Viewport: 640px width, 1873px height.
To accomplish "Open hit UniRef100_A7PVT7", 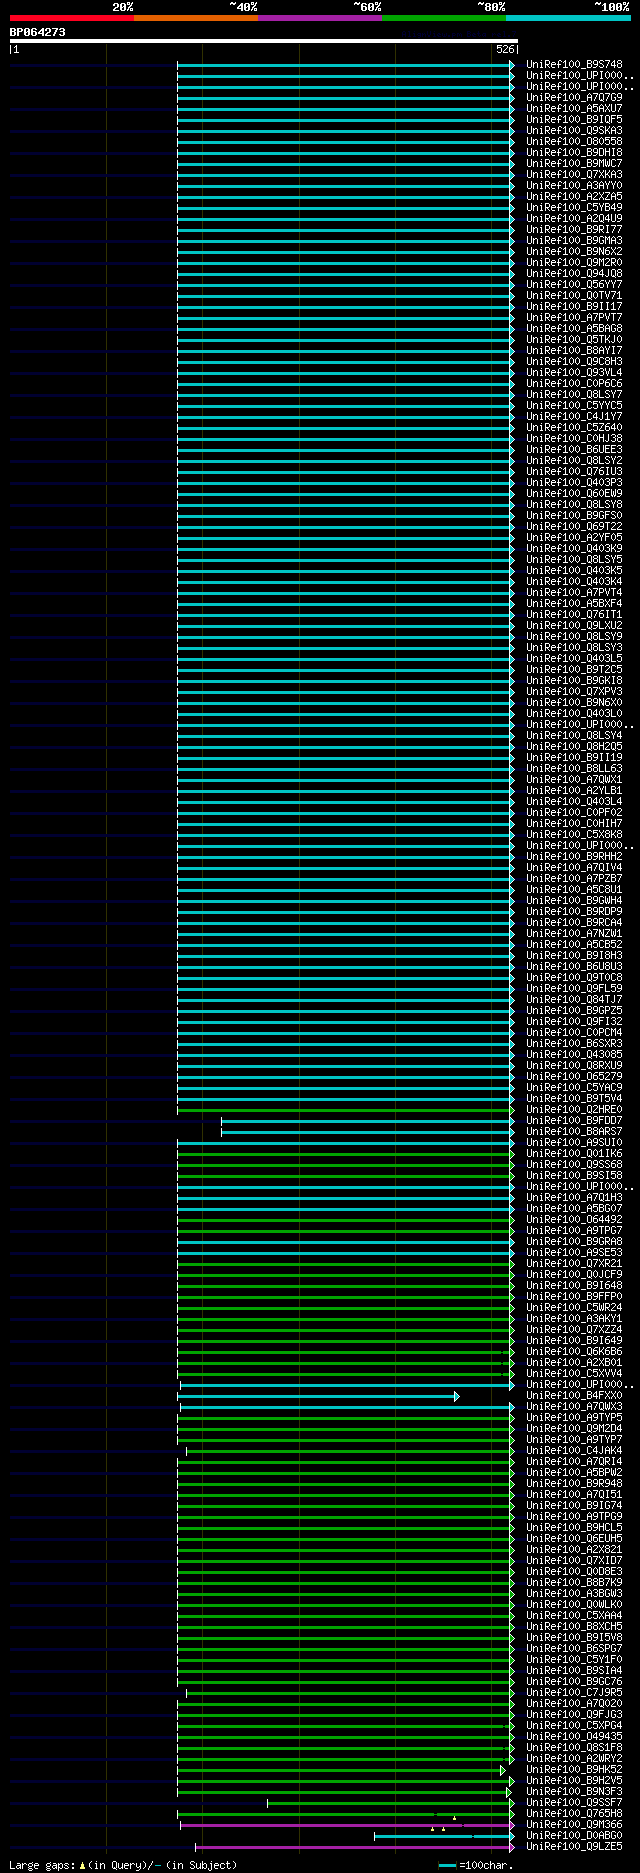I will (574, 318).
